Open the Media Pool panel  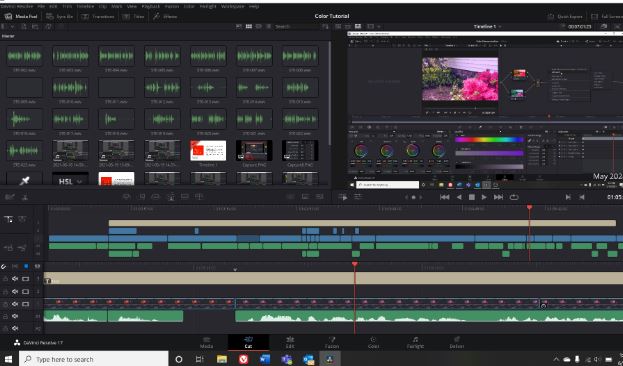tap(21, 16)
